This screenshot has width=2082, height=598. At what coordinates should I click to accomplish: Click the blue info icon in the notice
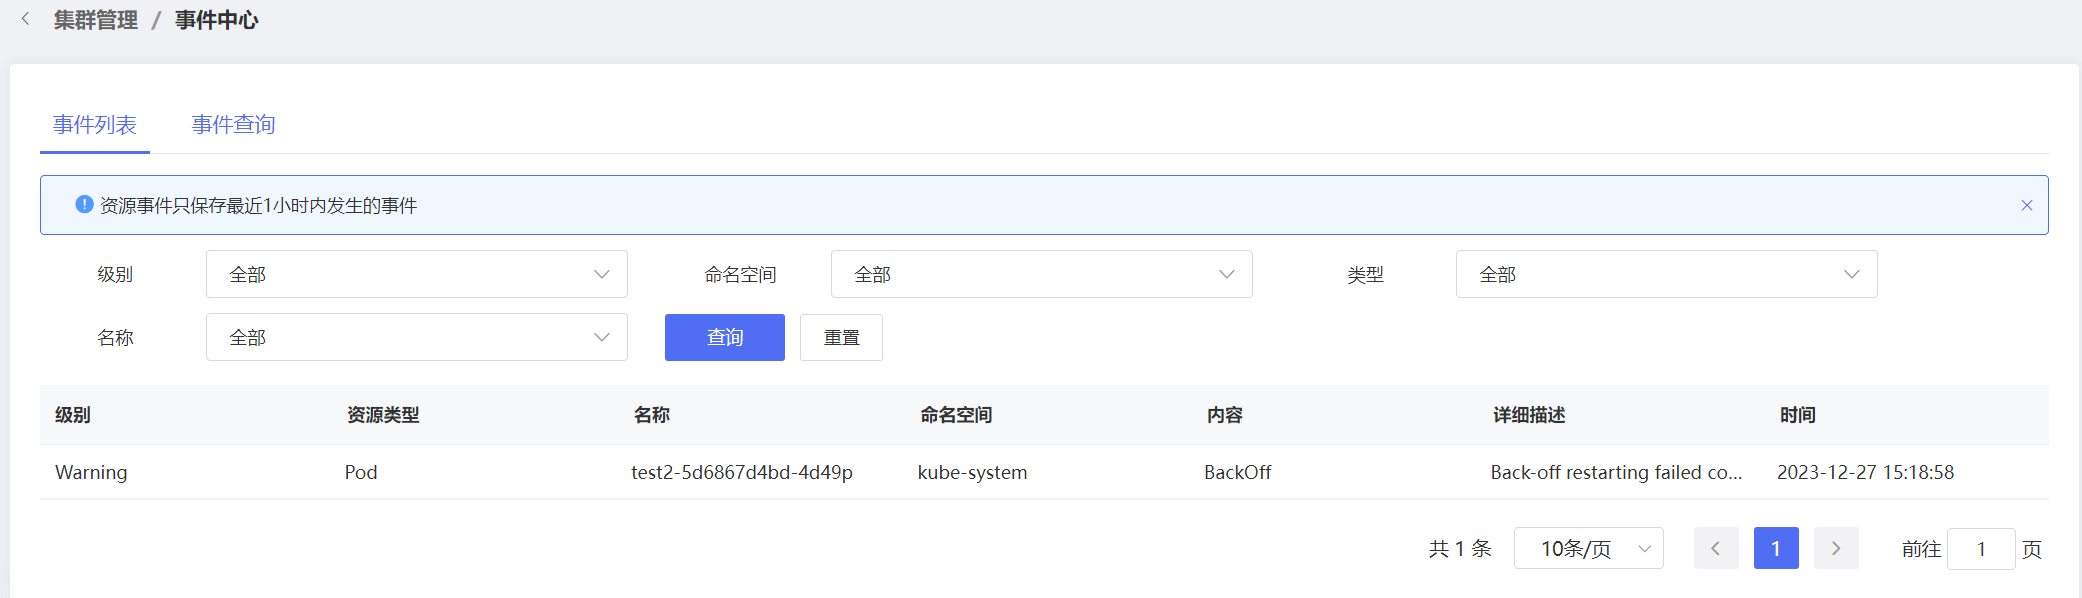84,204
